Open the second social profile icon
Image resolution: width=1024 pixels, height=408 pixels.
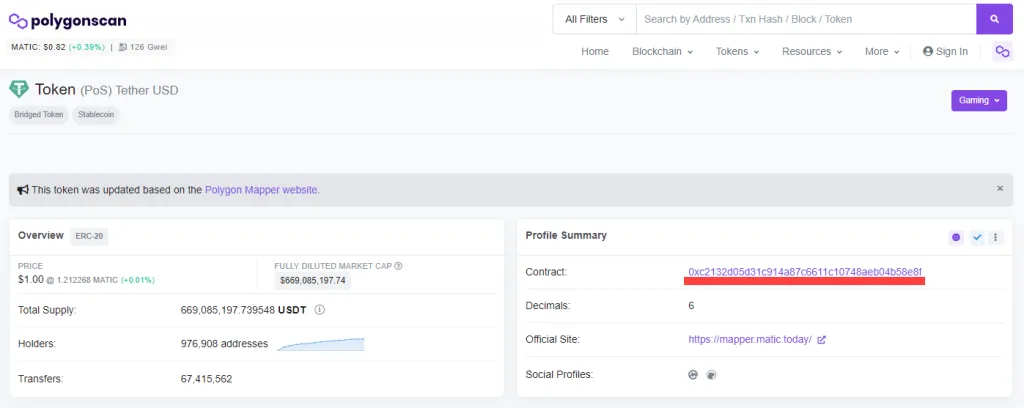pos(711,375)
